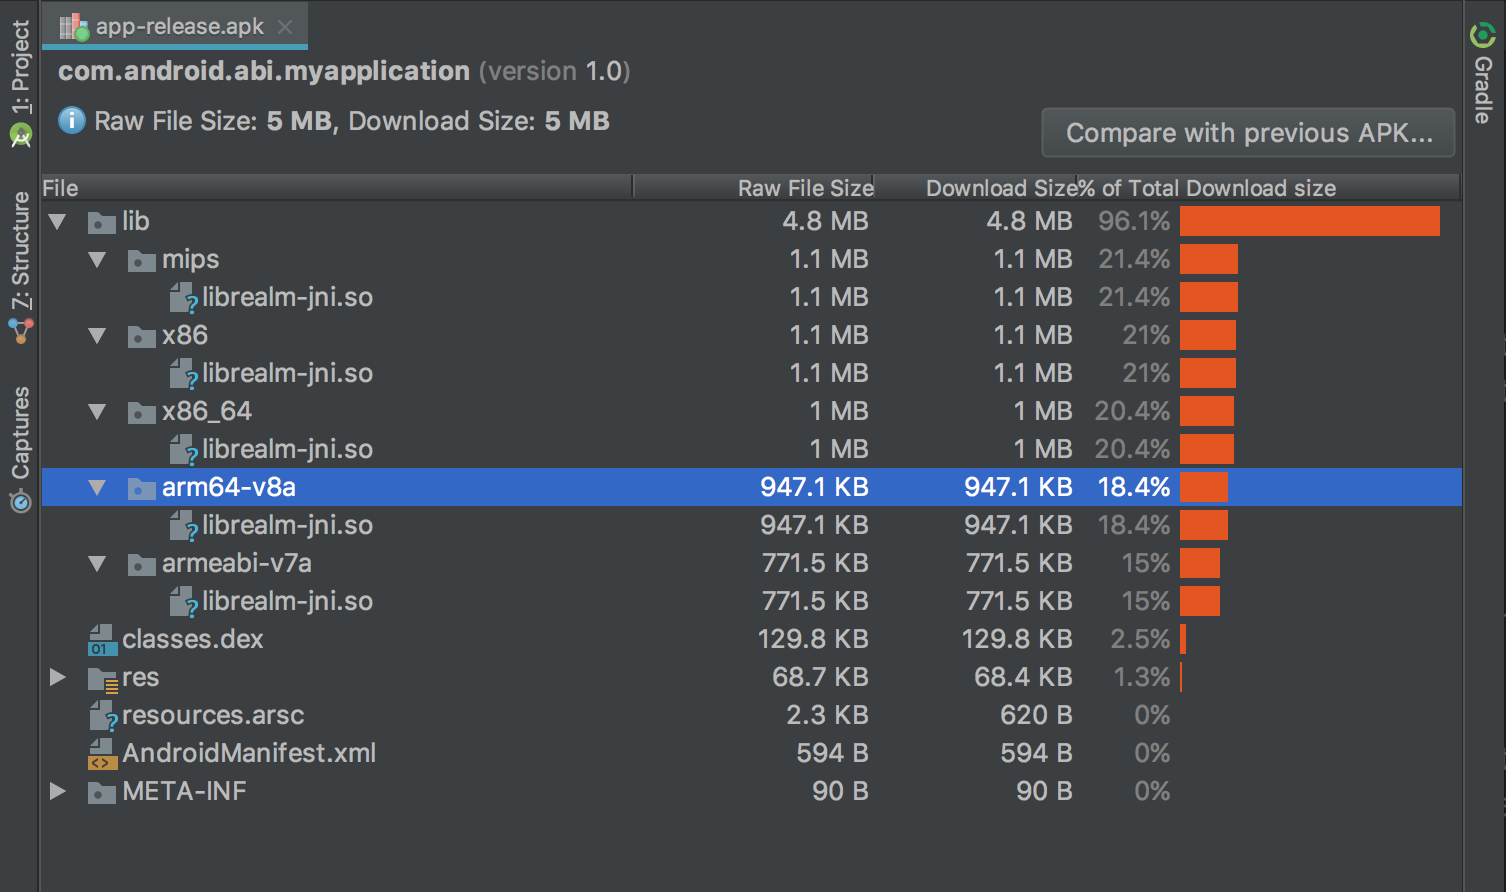This screenshot has height=892, width=1506.
Task: Collapse the x86 folder
Action: pos(97,336)
